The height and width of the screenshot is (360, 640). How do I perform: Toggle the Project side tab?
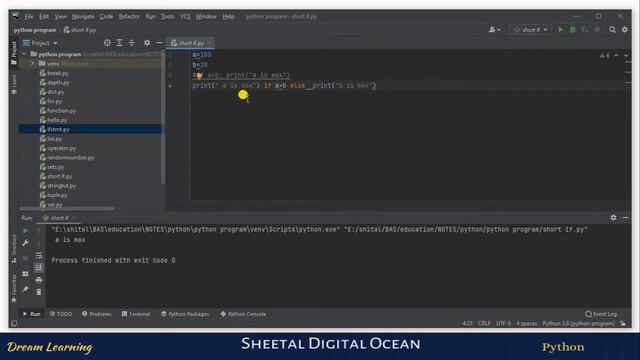click(x=14, y=52)
